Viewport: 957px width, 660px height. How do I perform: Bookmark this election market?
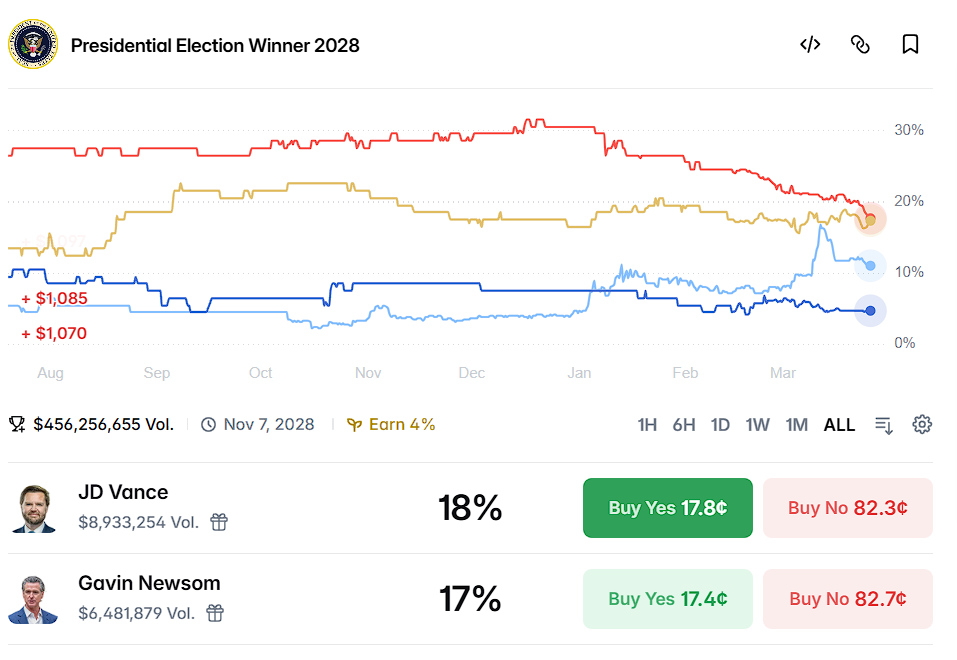pos(910,45)
